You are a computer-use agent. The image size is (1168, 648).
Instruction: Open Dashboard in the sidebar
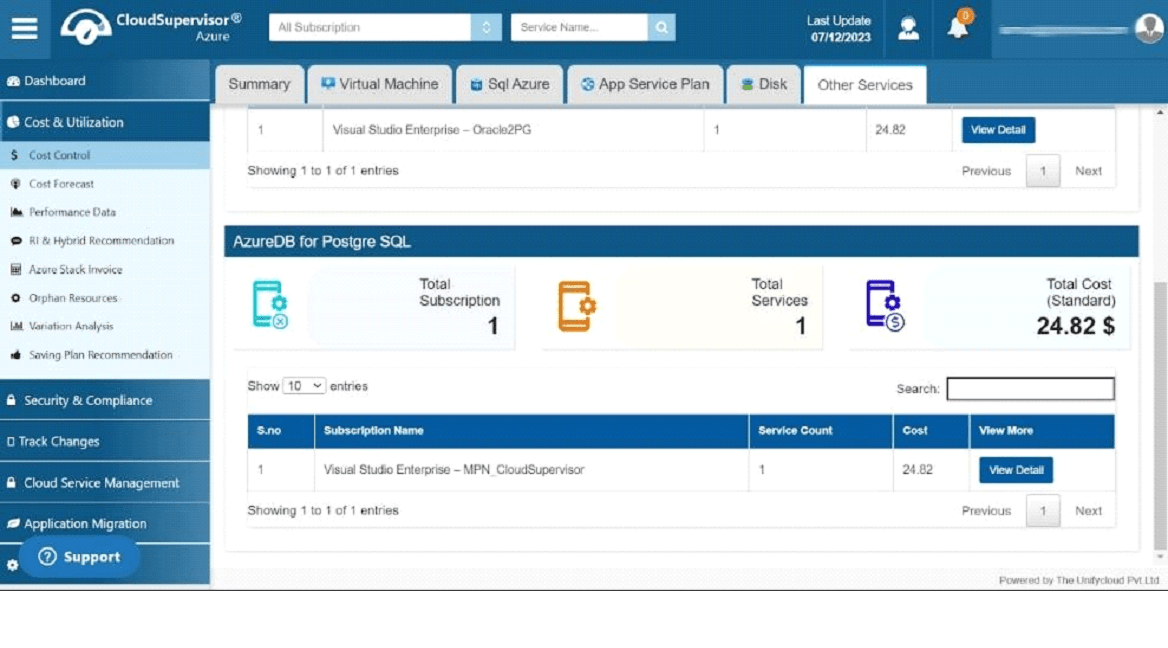105,80
